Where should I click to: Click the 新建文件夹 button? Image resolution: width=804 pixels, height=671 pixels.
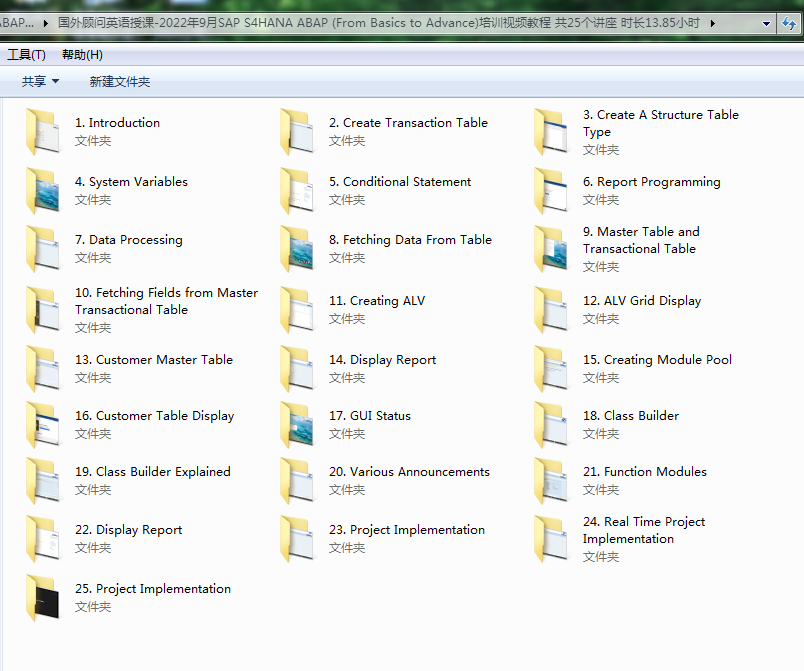(x=119, y=82)
